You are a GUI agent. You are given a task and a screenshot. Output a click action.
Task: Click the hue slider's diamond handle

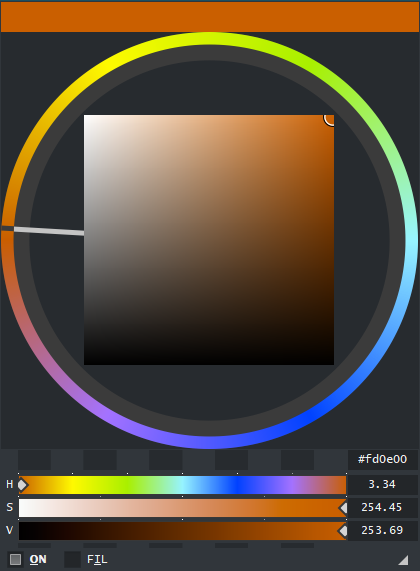tap(23, 485)
